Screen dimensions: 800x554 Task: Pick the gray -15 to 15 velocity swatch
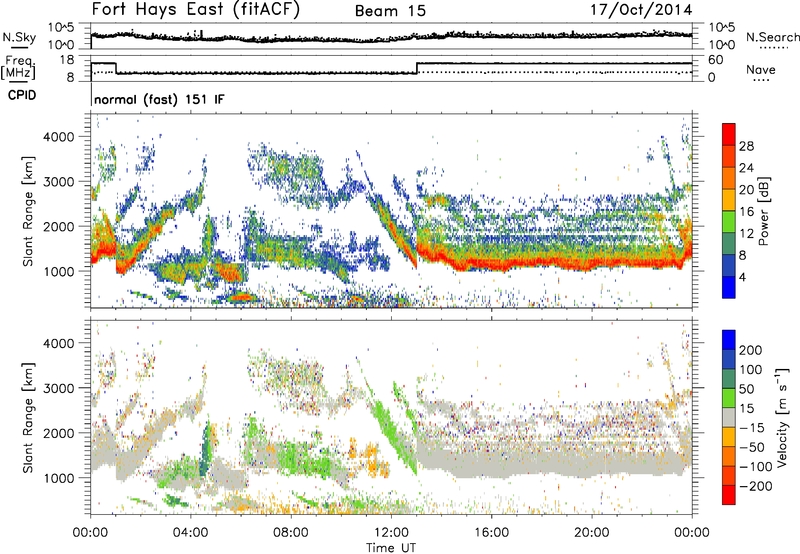(729, 418)
